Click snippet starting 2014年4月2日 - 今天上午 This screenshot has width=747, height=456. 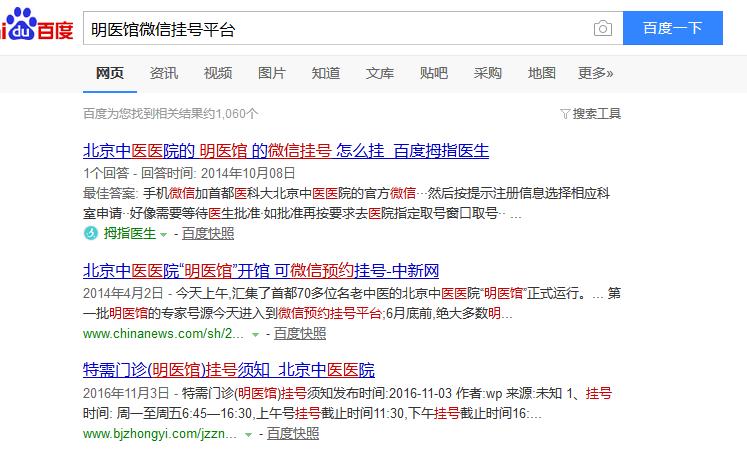coord(352,304)
